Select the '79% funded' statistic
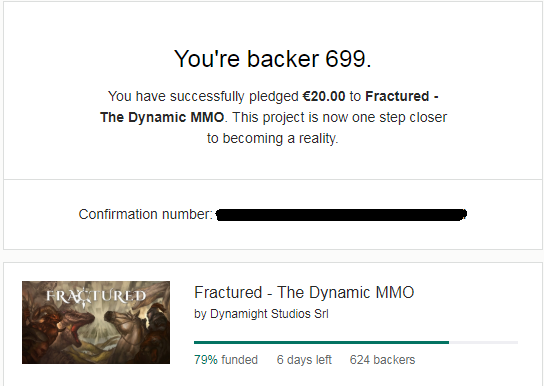This screenshot has width=544, height=386. [x=226, y=360]
